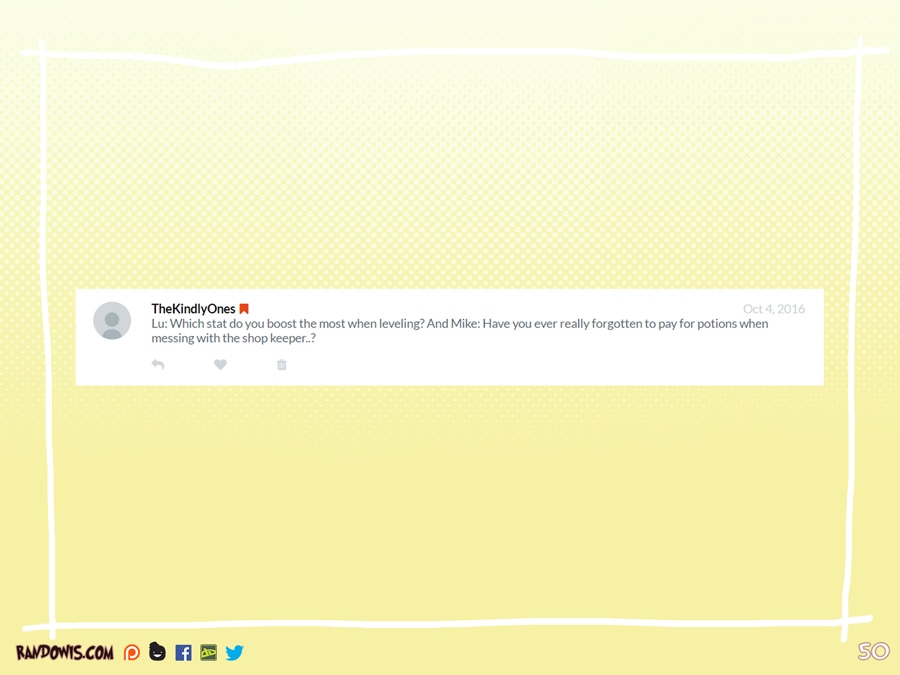This screenshot has width=900, height=675.
Task: Click the 'messing with the shop keeper' line
Action: coord(233,339)
